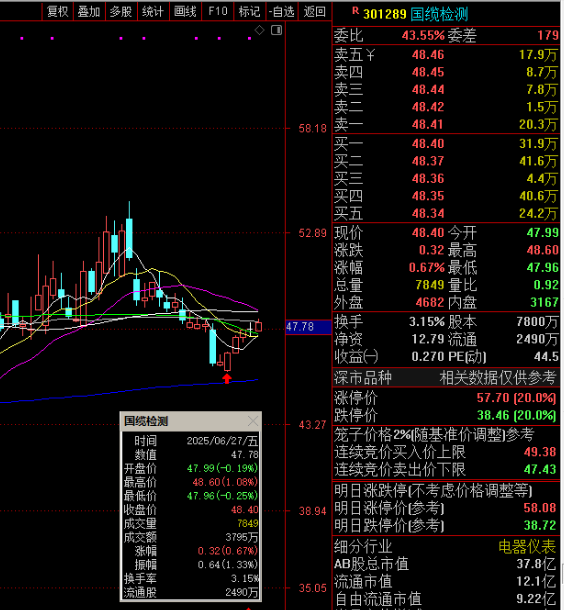Click the last pink dot marker above the chart
564x610 pixels.
(x=250, y=38)
